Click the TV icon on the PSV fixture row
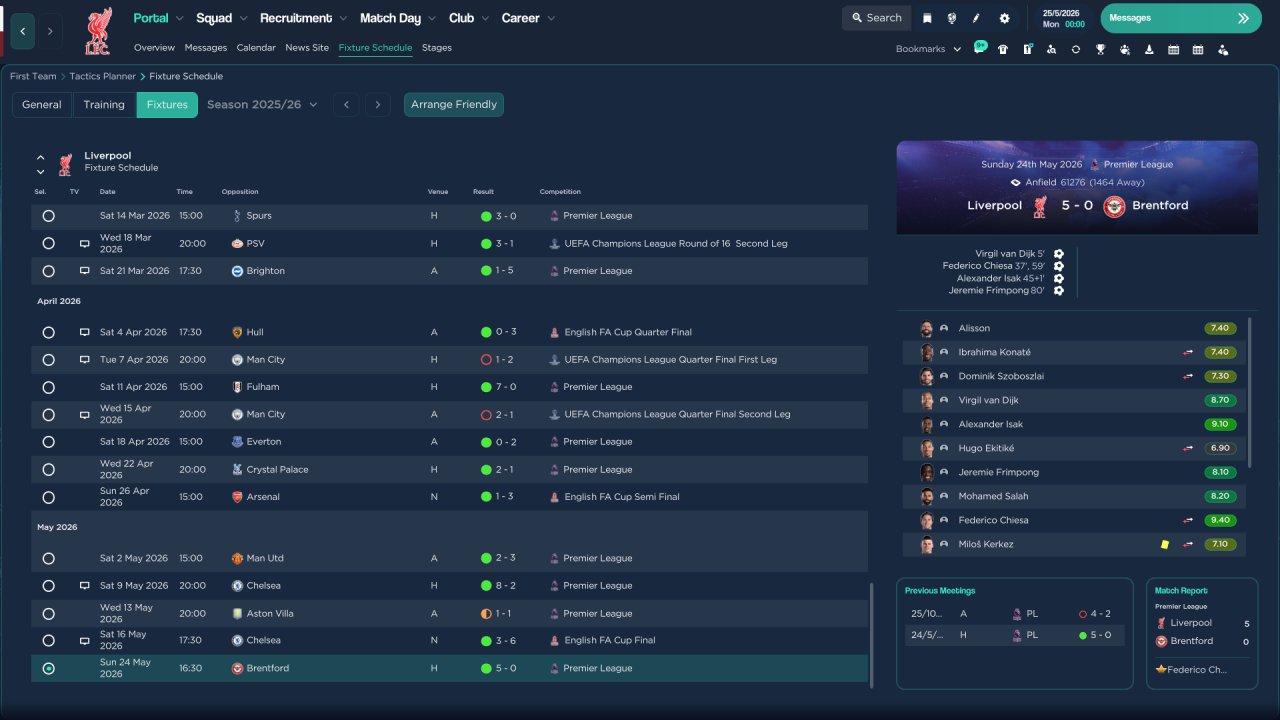This screenshot has width=1280, height=720. coord(85,244)
